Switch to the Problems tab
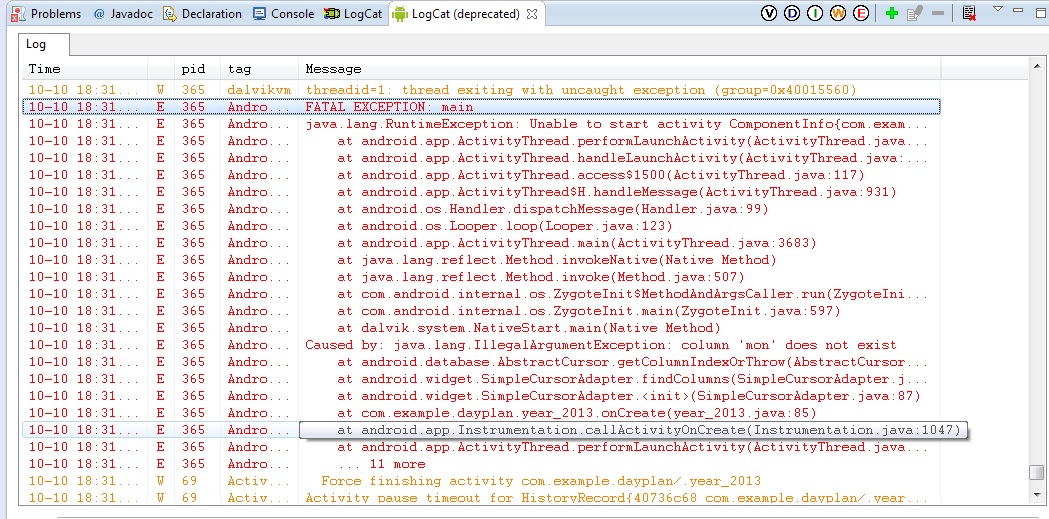The width and height of the screenshot is (1049, 519). pyautogui.click(x=47, y=13)
